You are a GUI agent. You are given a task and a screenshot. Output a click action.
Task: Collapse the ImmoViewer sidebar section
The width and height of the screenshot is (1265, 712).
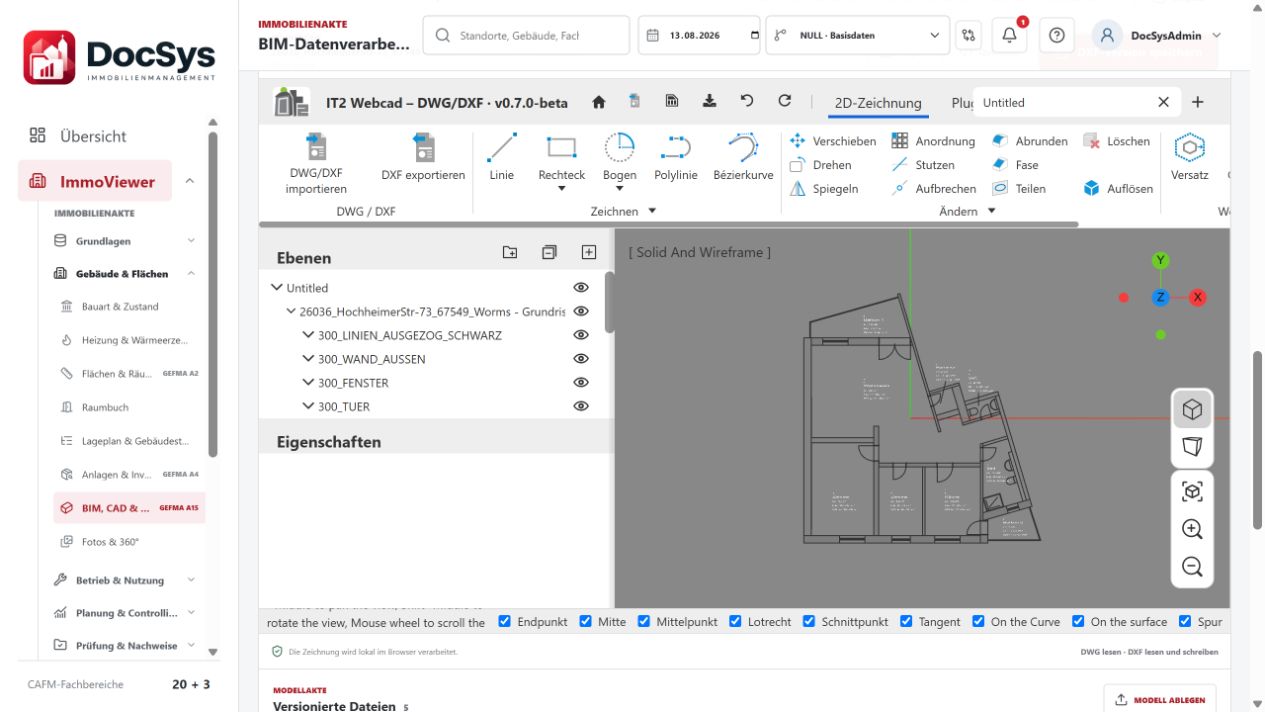[x=190, y=182]
